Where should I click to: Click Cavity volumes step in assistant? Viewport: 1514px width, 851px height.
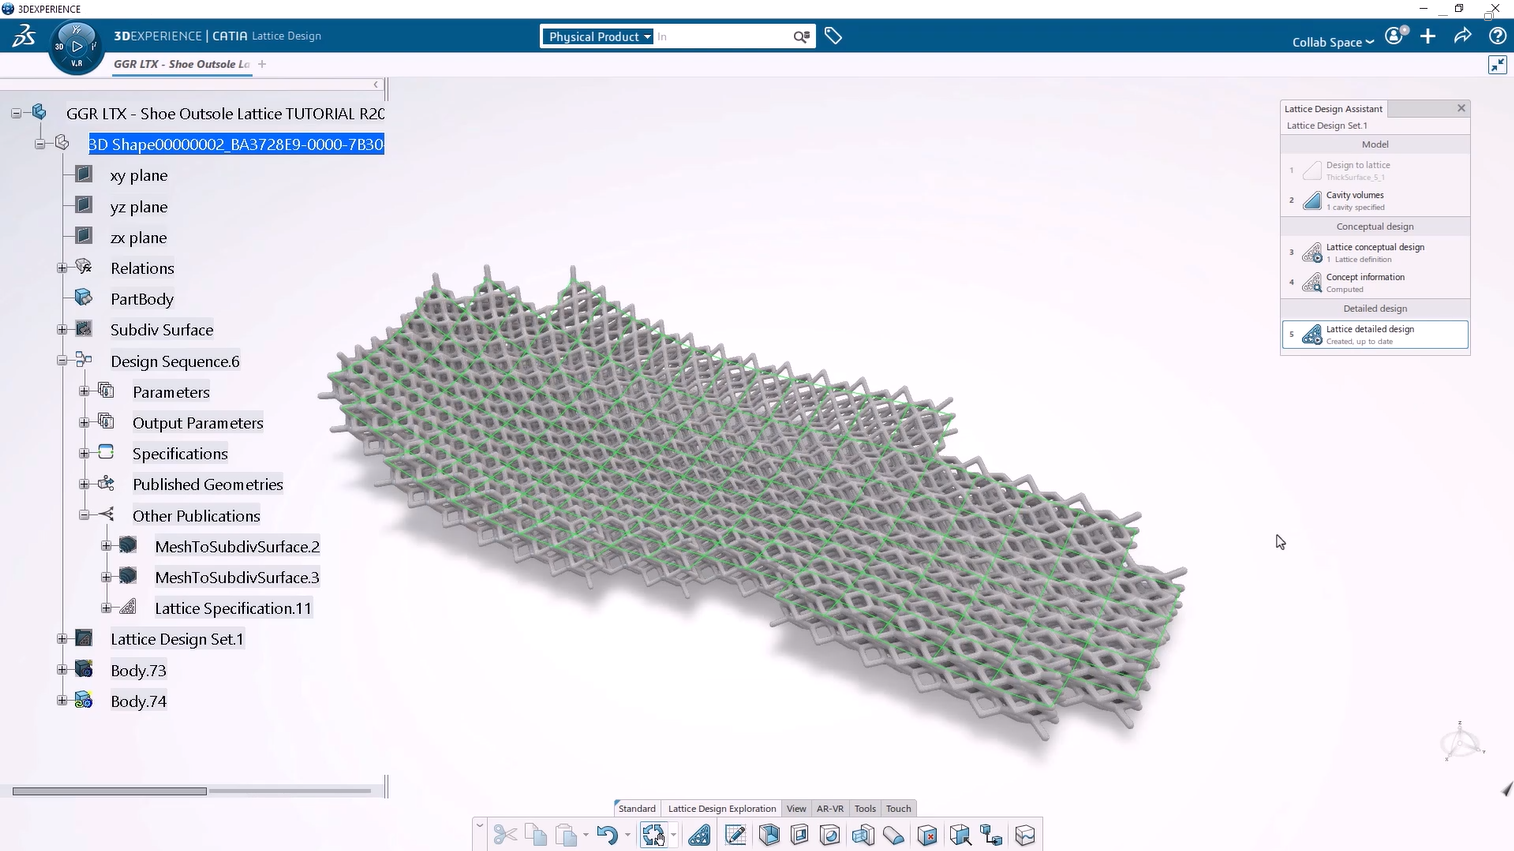coord(1375,200)
